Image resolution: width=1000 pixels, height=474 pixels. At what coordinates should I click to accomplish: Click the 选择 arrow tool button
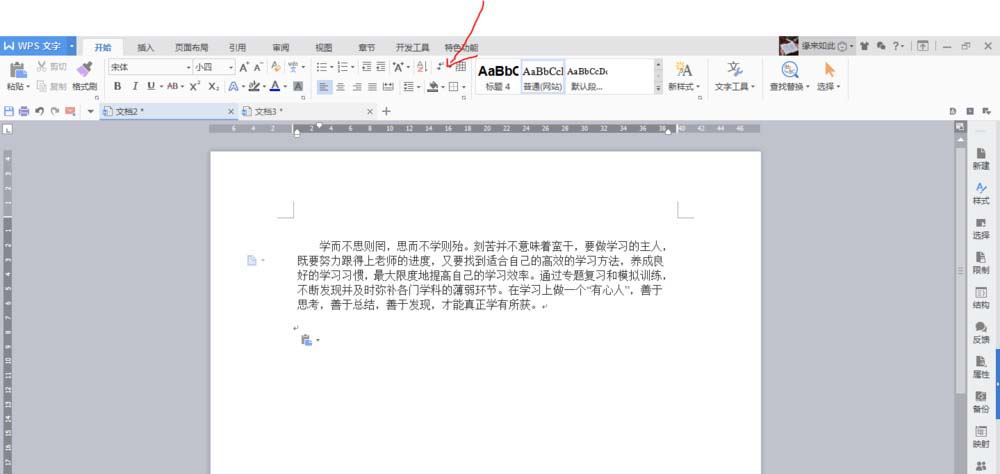pyautogui.click(x=829, y=77)
